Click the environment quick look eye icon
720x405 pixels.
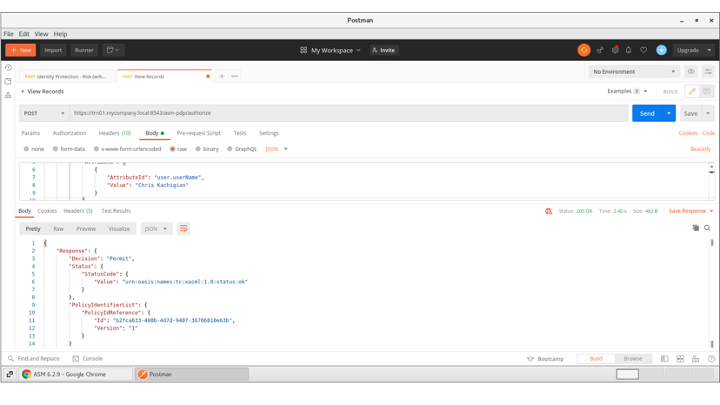[x=691, y=72]
